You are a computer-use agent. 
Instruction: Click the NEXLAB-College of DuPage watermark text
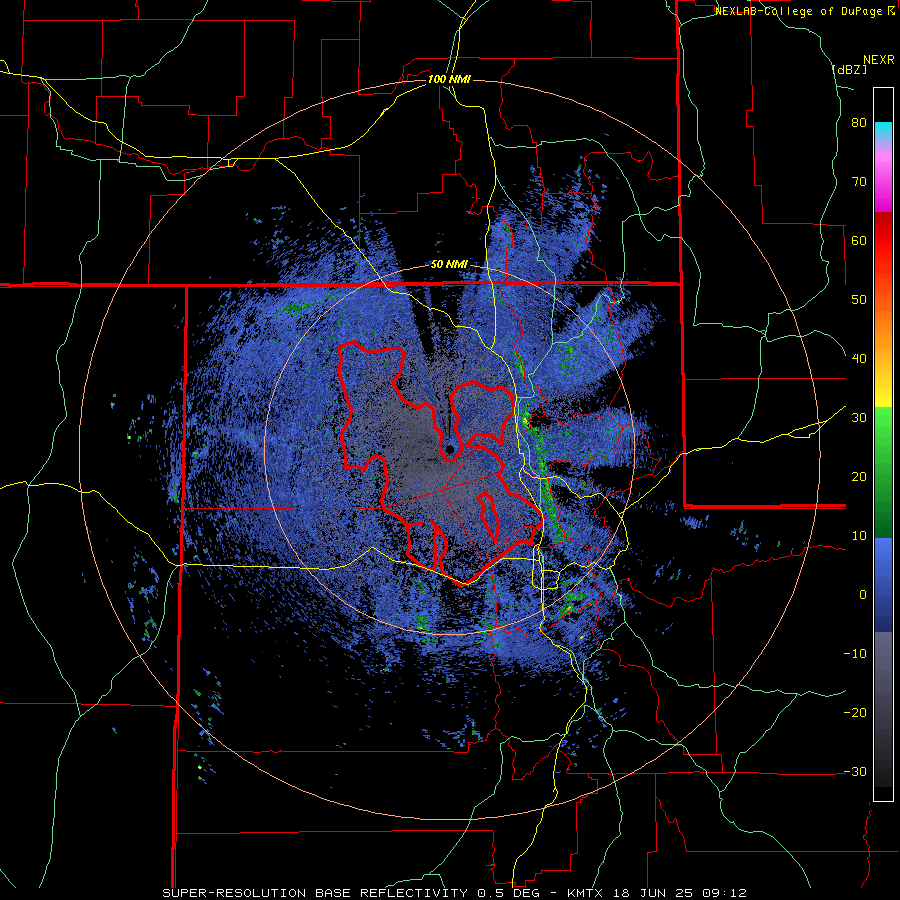[805, 11]
